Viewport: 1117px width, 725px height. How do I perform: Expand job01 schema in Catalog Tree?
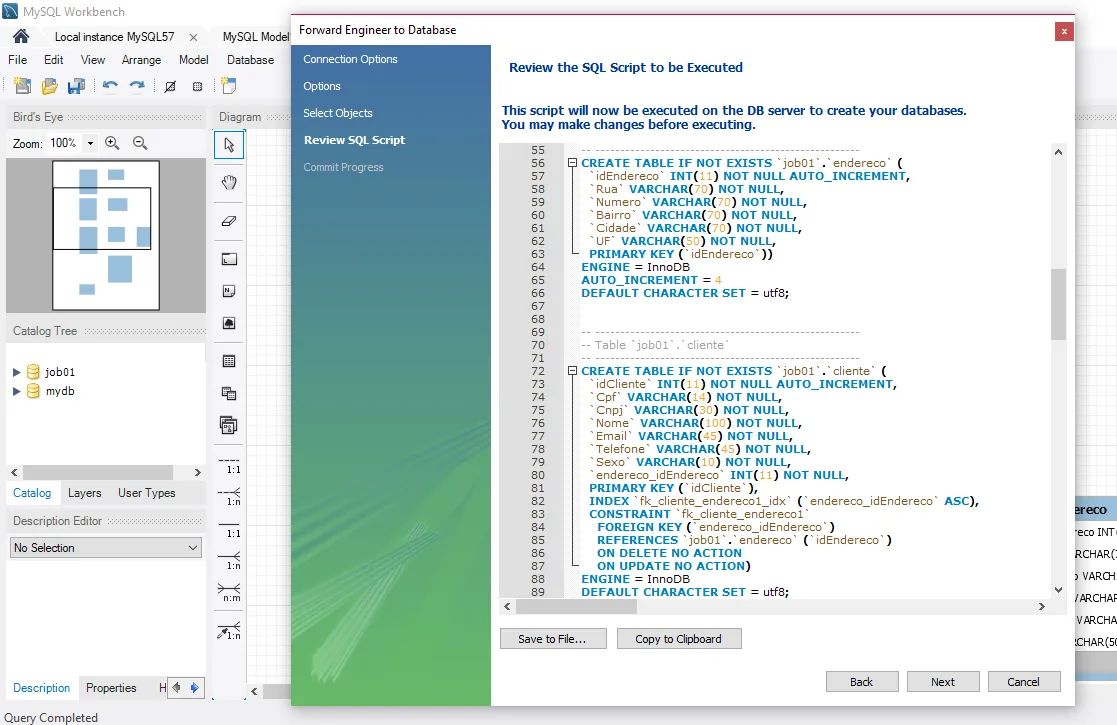(x=16, y=372)
